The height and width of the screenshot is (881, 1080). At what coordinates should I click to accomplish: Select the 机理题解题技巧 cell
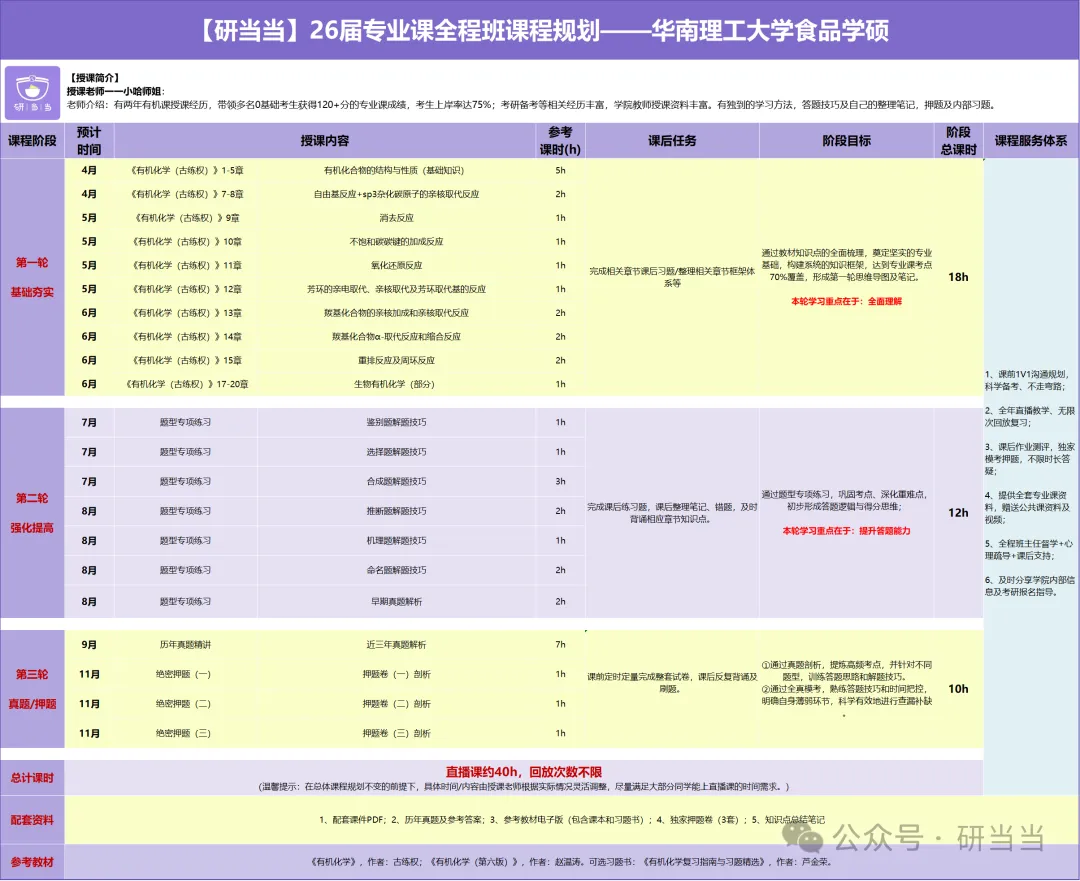point(397,541)
